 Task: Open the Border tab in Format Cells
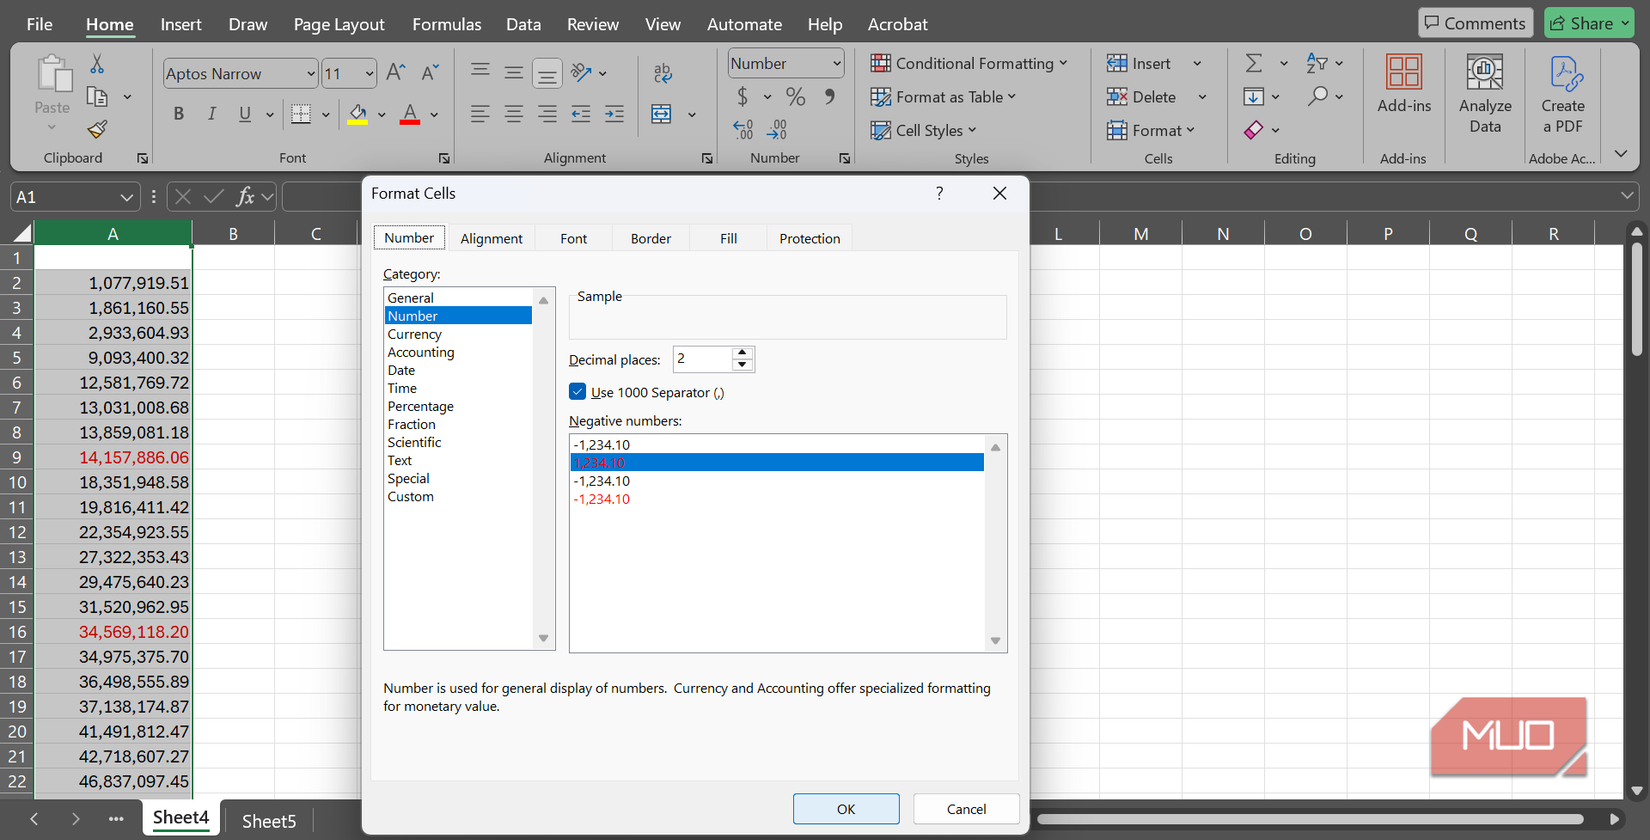650,238
